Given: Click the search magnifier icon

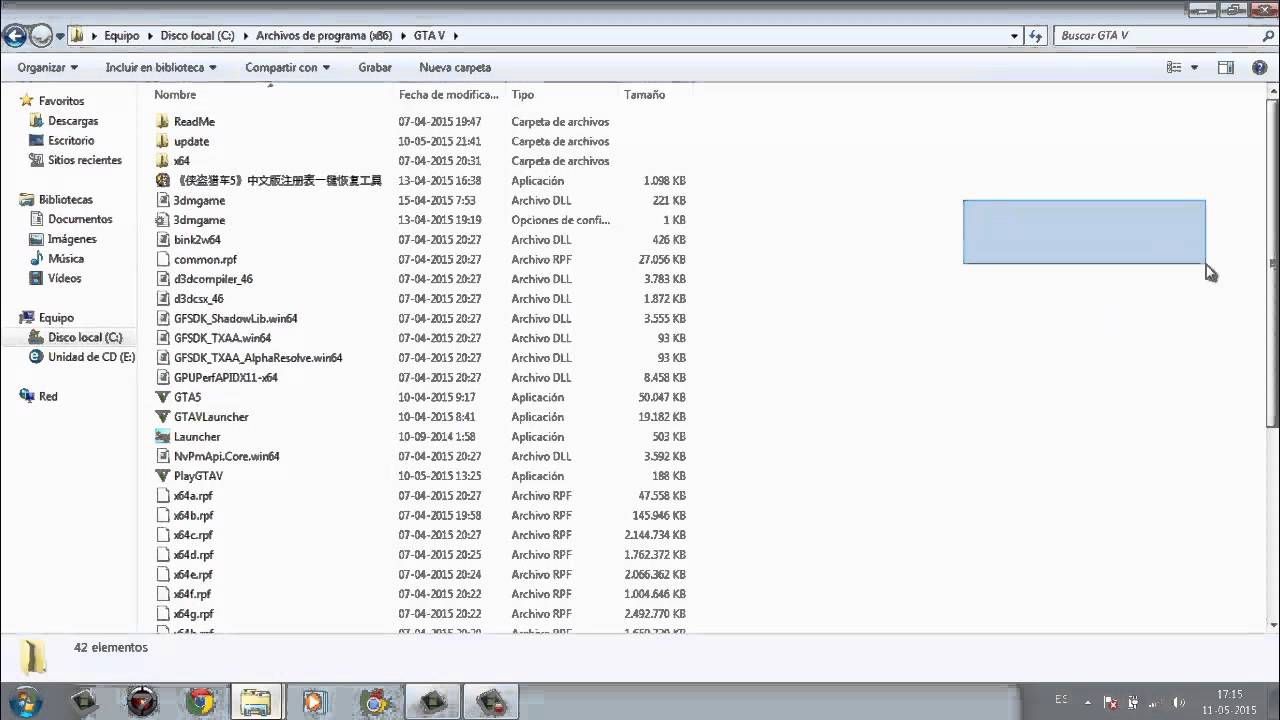Looking at the screenshot, I should point(1268,35).
